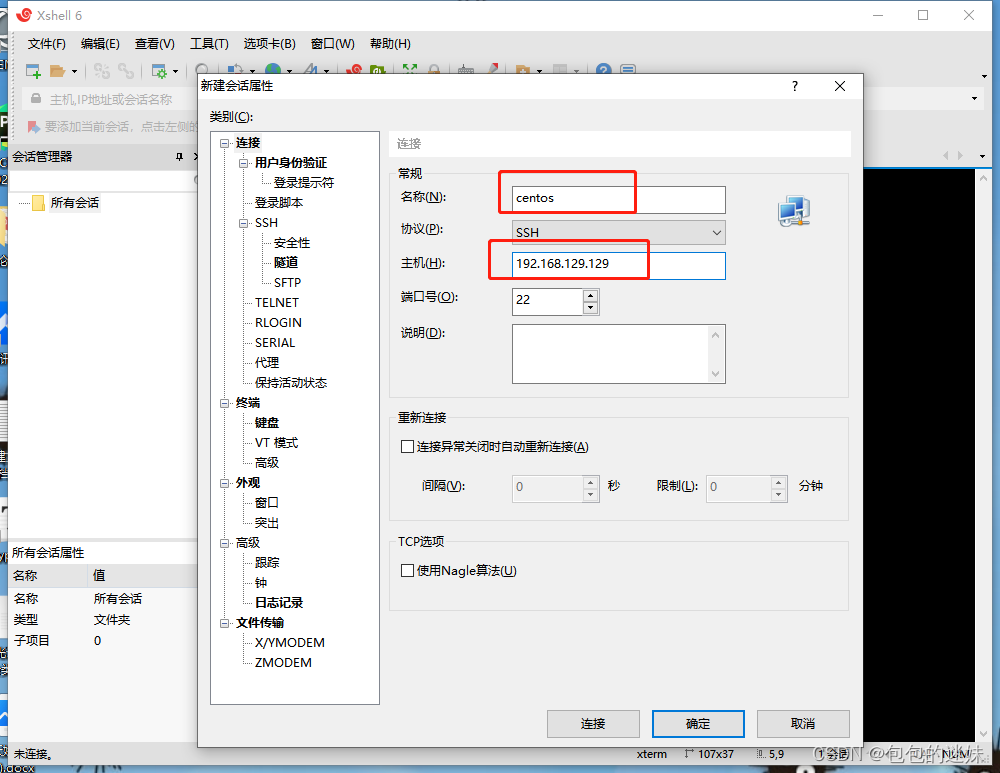The height and width of the screenshot is (773, 1000).
Task: Click the tab scroll right arrow
Action: click(x=960, y=156)
